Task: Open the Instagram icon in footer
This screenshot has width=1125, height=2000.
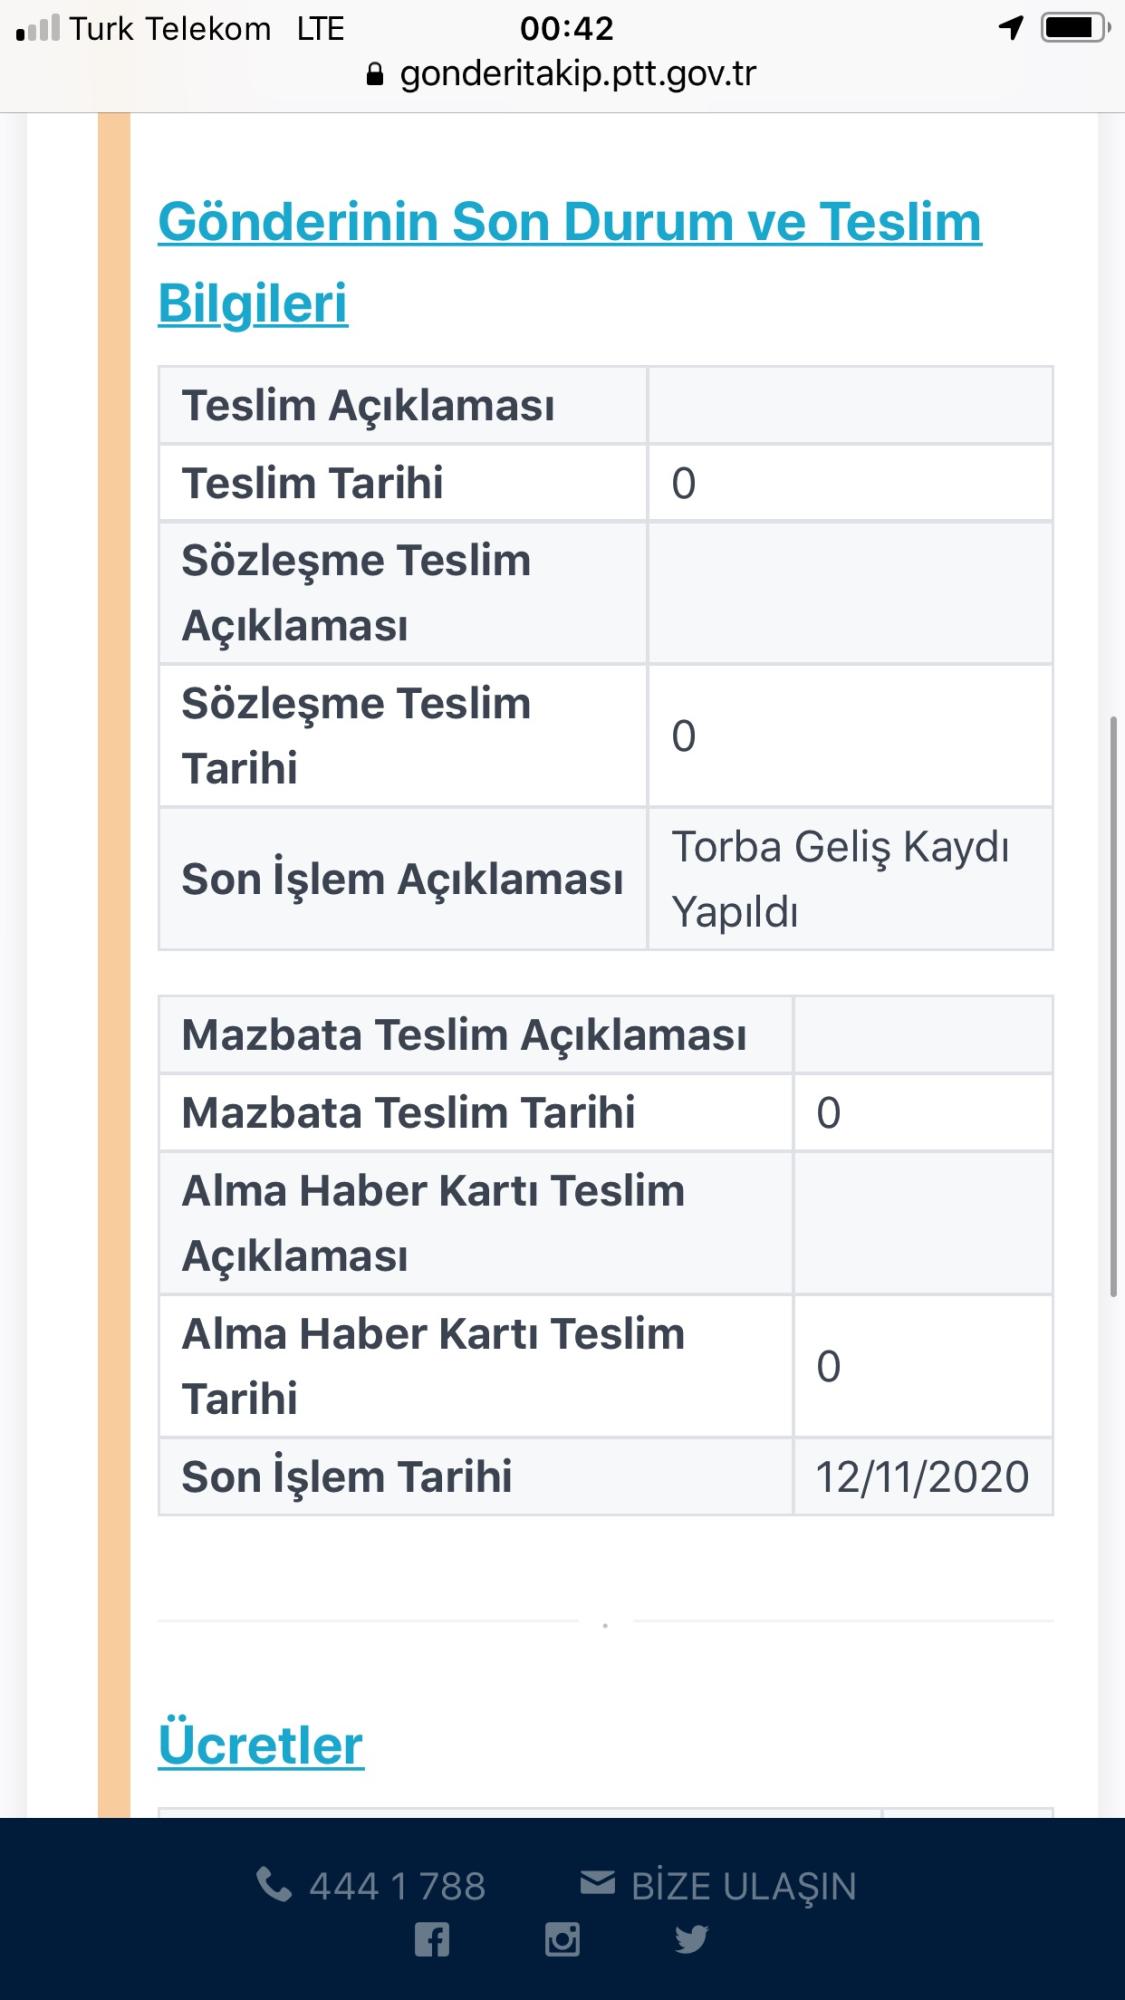Action: (x=562, y=1940)
